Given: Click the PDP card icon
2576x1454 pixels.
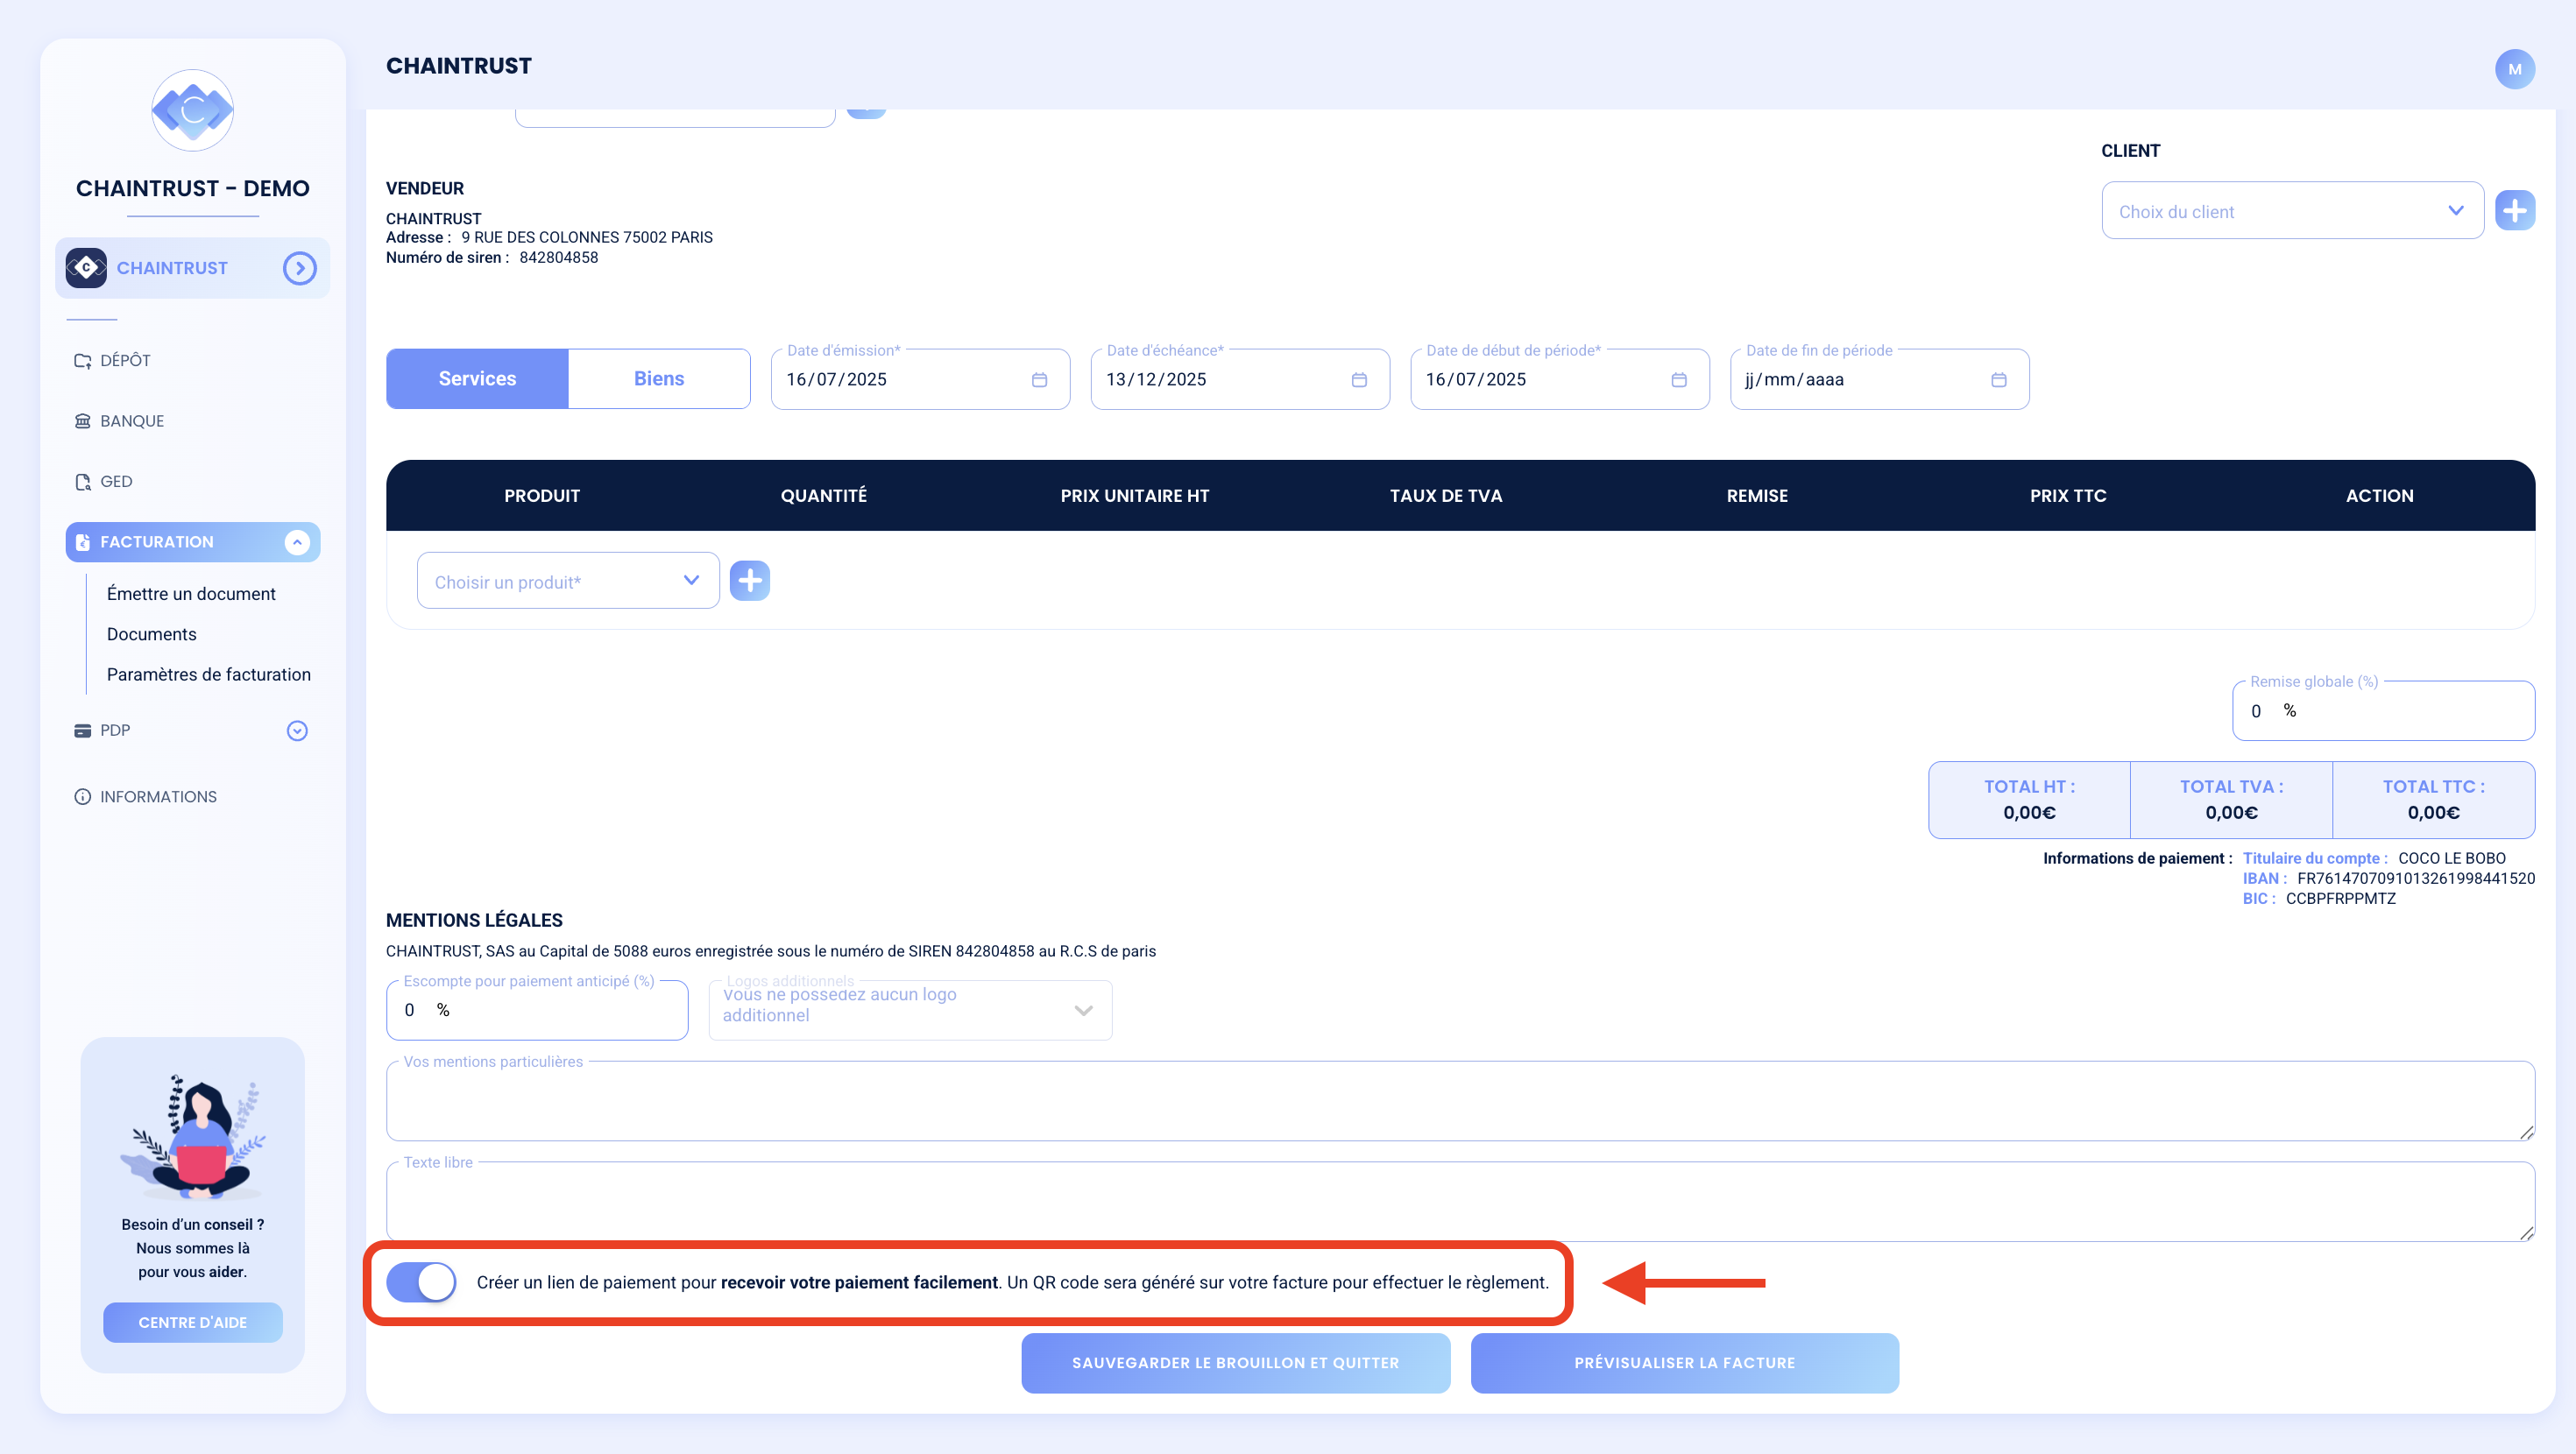Looking at the screenshot, I should coord(83,731).
